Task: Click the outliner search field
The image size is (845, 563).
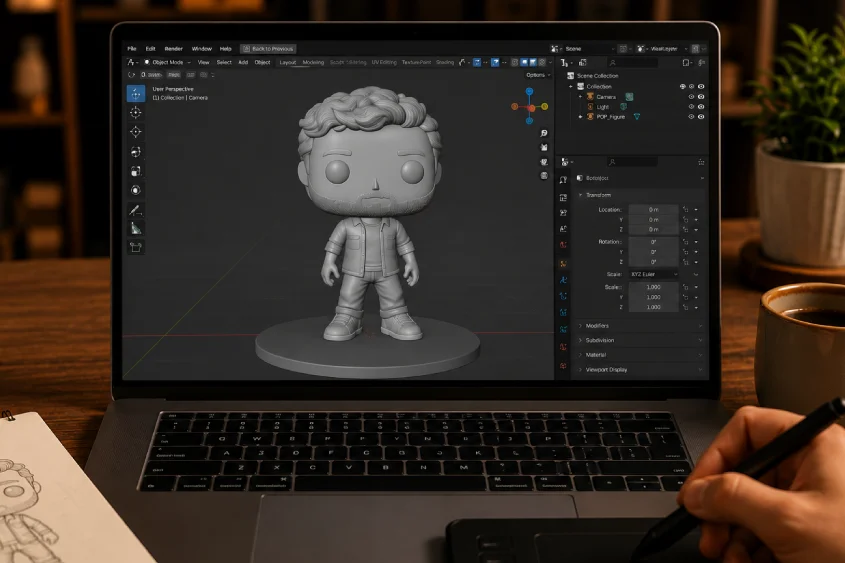Action: (632, 63)
